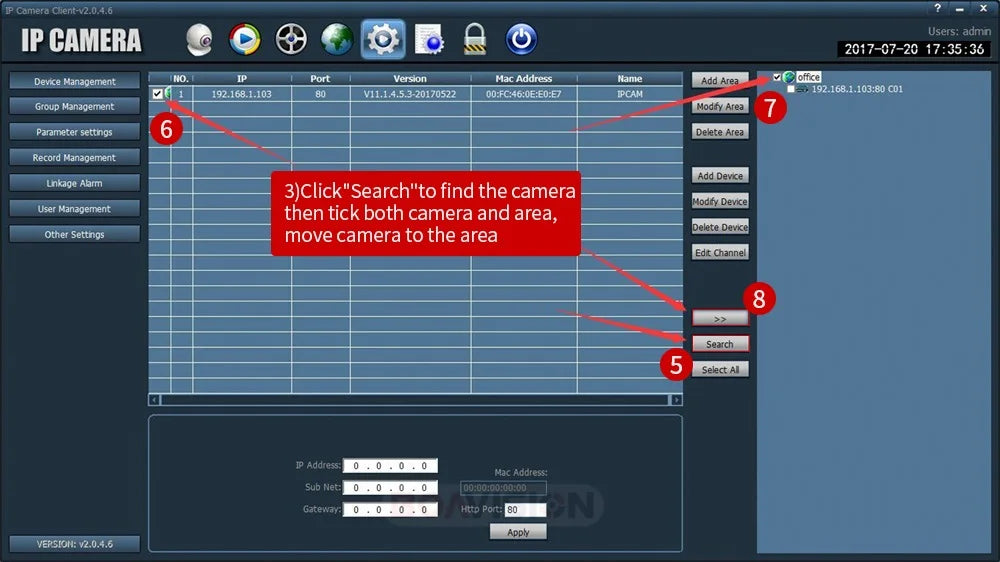Click the Http Port field
This screenshot has height=562, width=1000.
526,509
